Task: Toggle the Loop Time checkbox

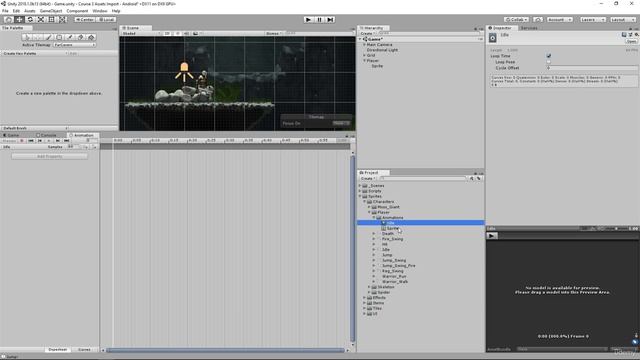Action: 549,56
